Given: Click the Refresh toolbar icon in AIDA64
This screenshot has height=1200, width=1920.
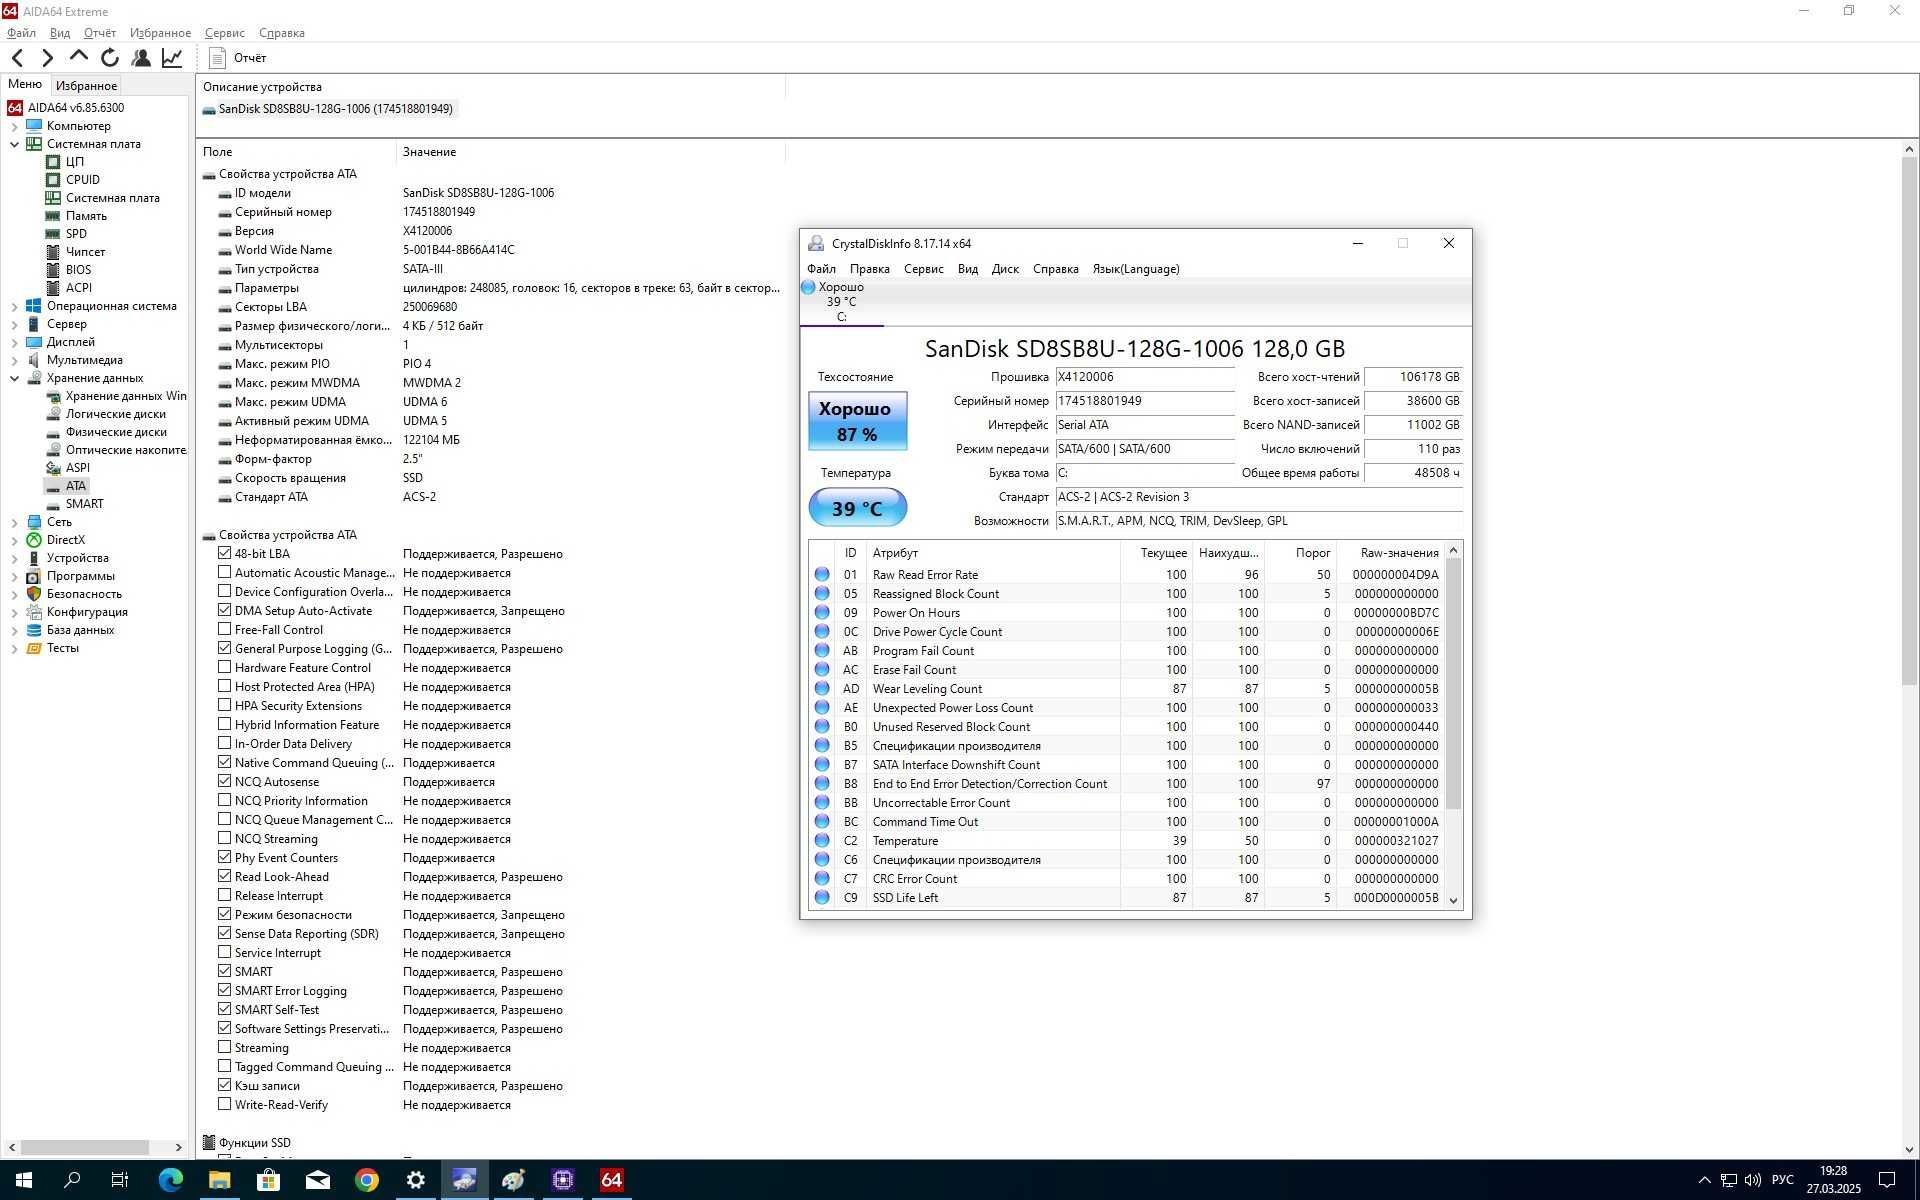Looking at the screenshot, I should 110,58.
